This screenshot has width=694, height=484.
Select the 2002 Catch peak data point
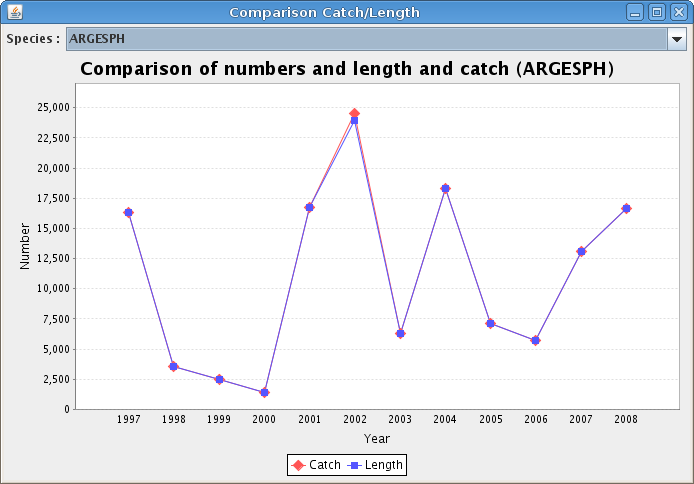354,113
